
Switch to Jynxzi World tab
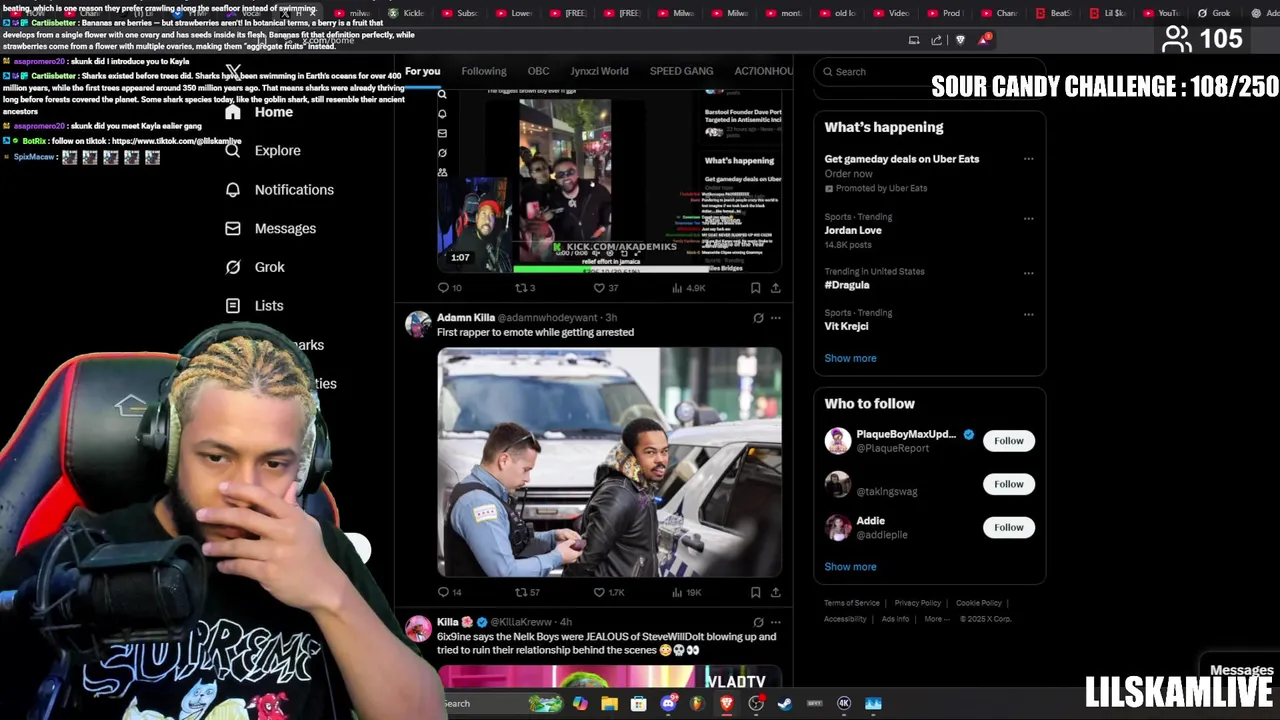pyautogui.click(x=599, y=71)
